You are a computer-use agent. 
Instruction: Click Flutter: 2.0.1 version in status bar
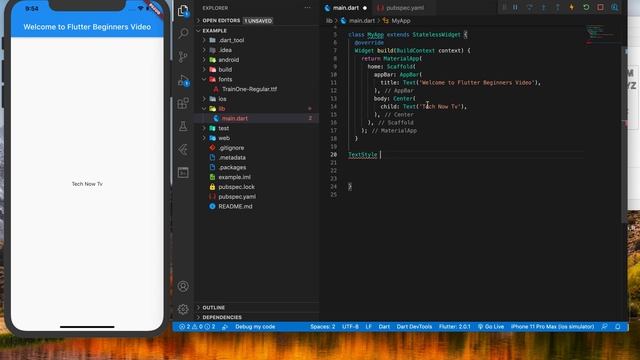pyautogui.click(x=455, y=327)
